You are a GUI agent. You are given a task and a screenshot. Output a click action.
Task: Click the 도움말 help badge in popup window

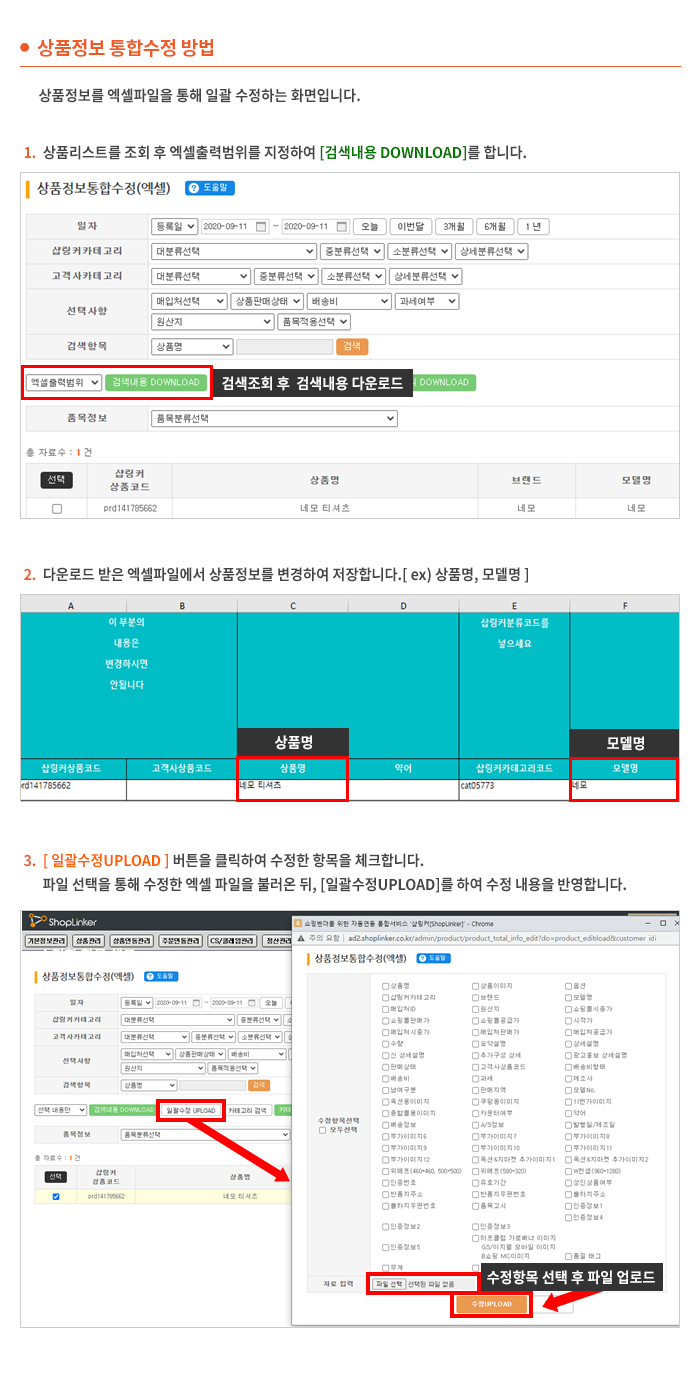434,958
